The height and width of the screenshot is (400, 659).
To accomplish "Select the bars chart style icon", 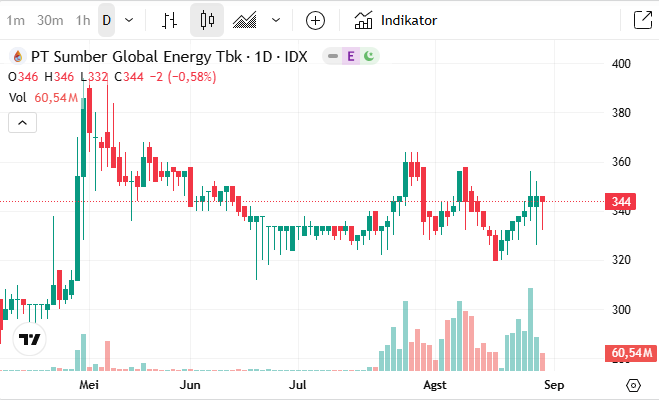I will tap(171, 20).
